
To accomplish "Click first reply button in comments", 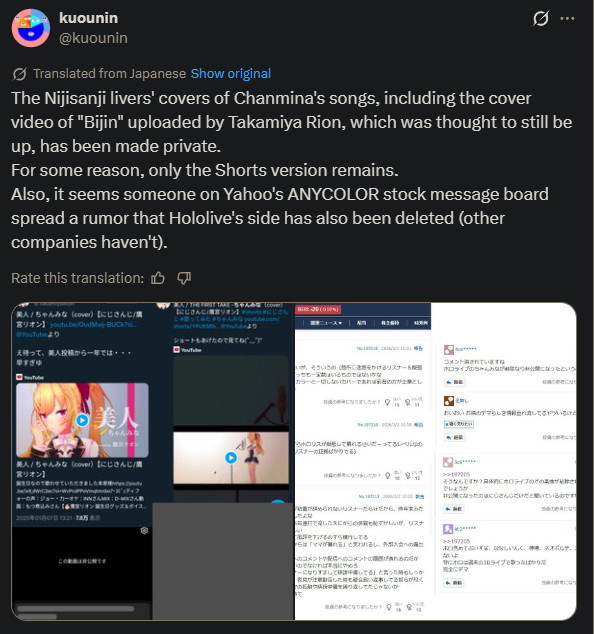I will 454,382.
